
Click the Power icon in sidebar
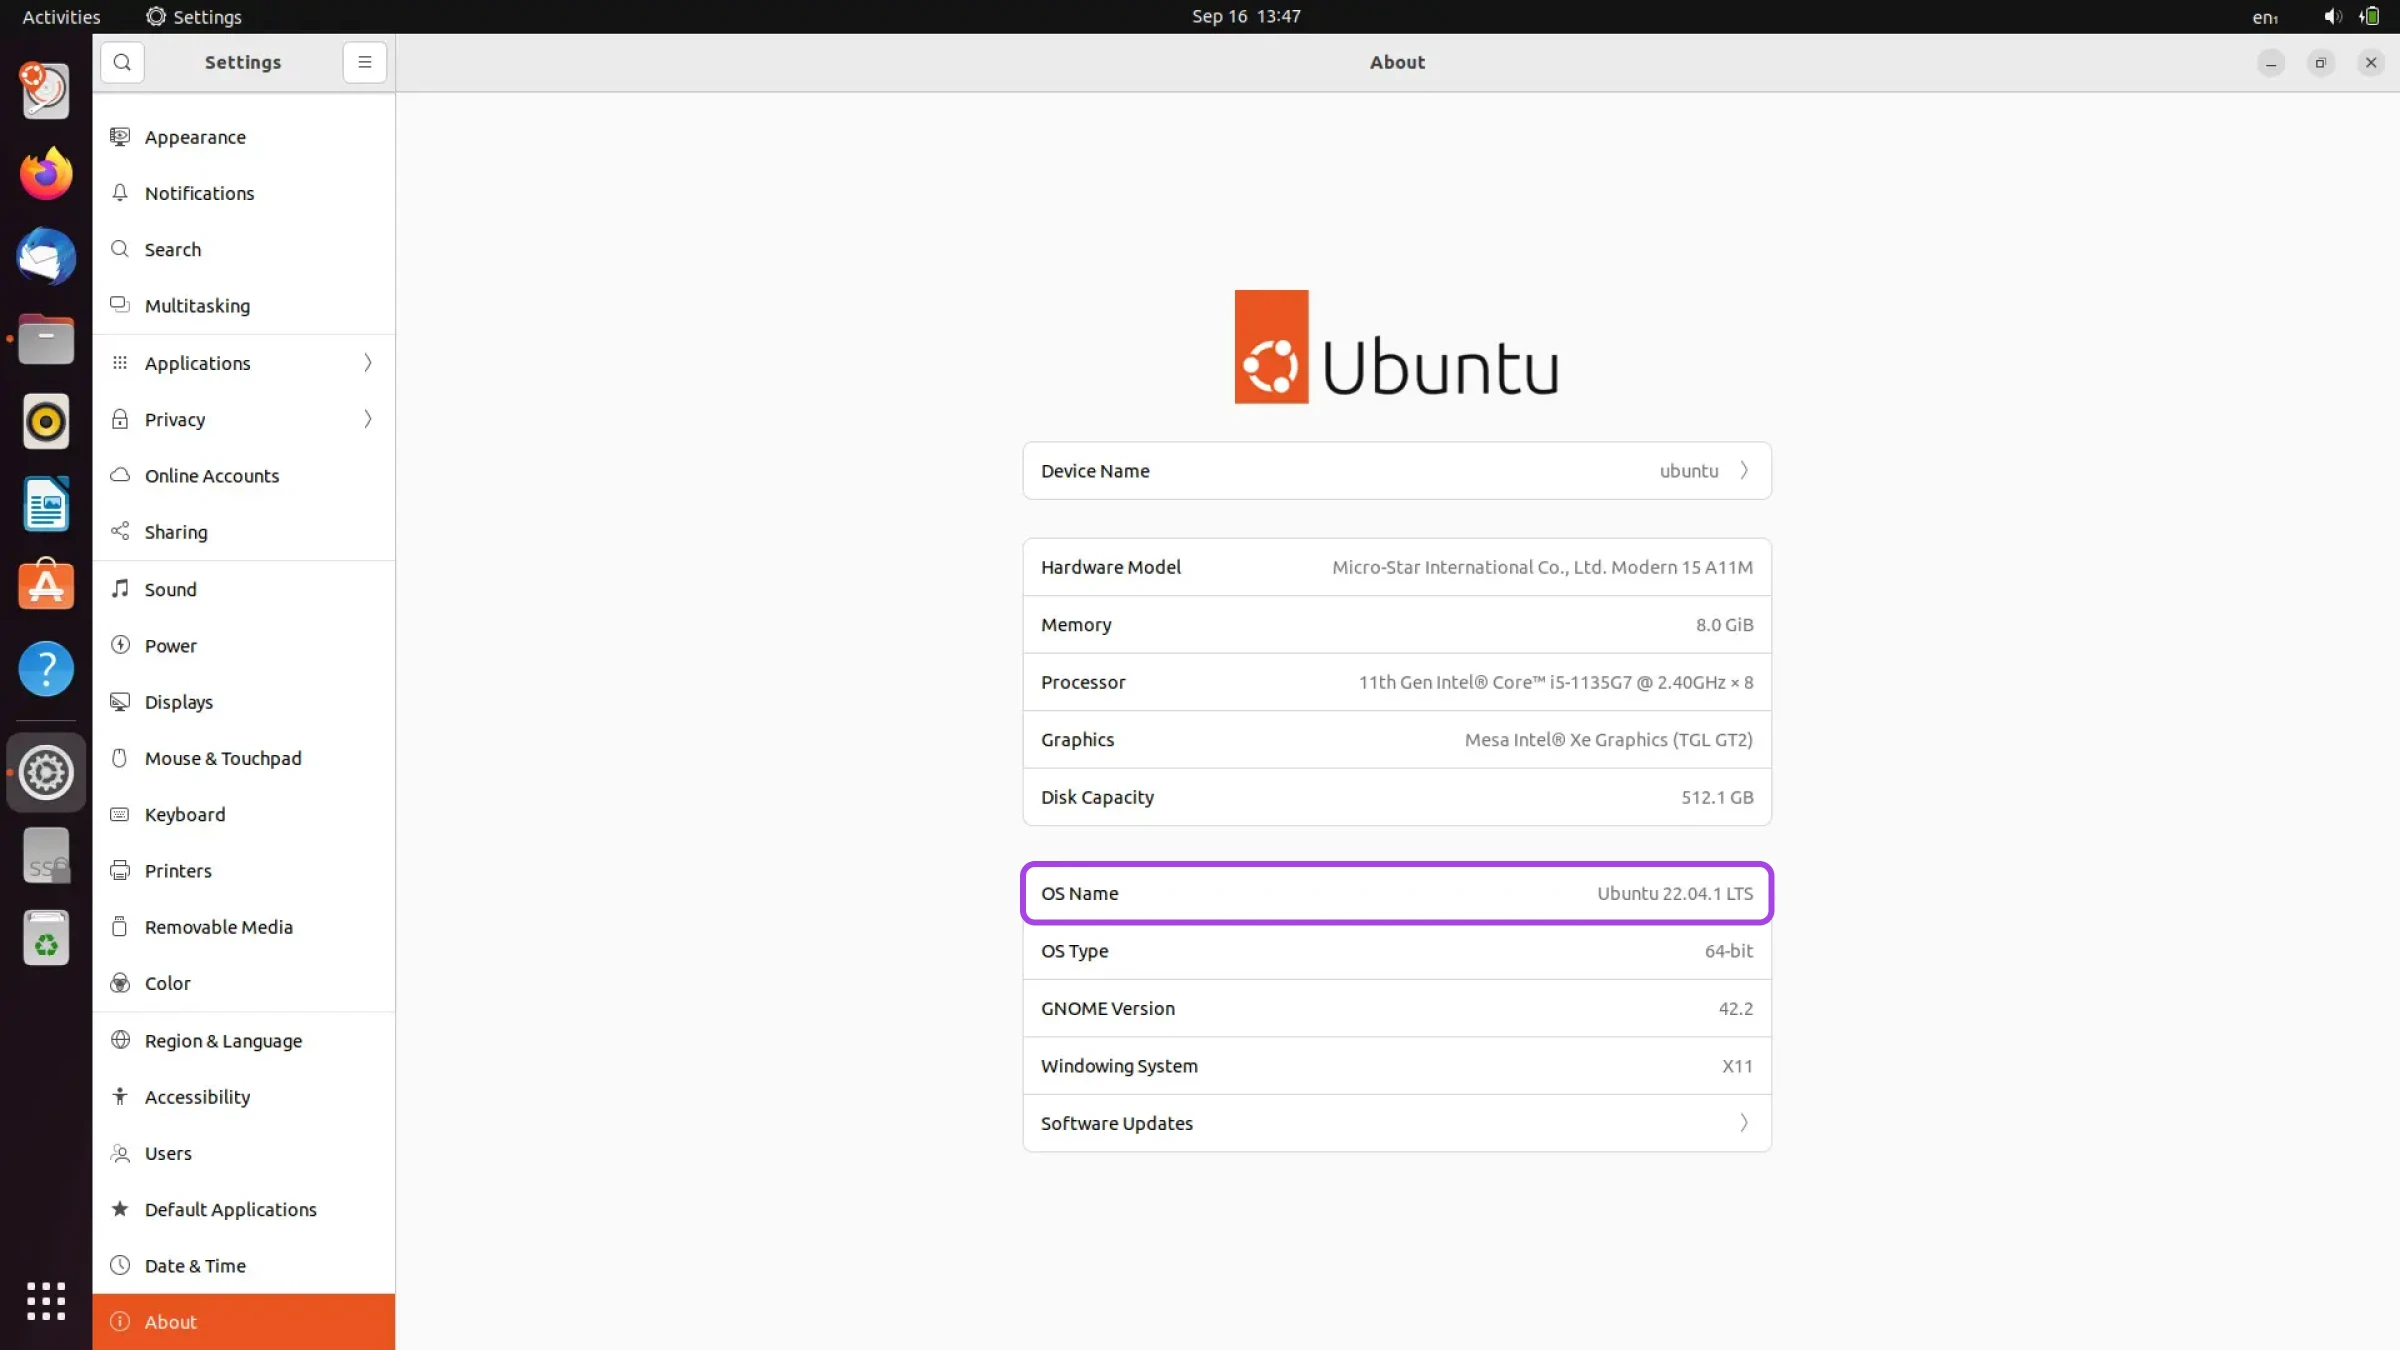[x=120, y=645]
